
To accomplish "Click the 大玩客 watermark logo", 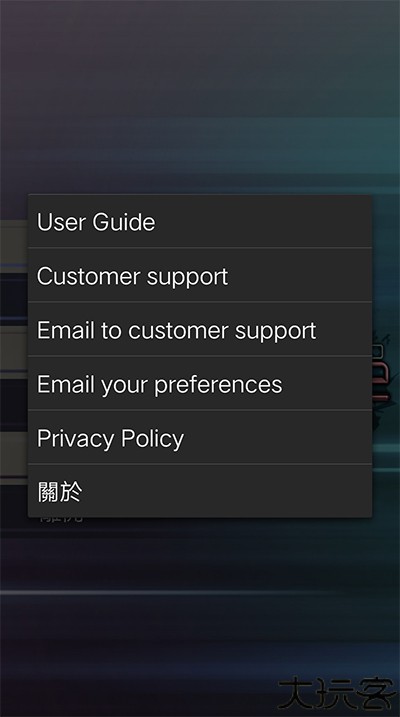I will 337,693.
